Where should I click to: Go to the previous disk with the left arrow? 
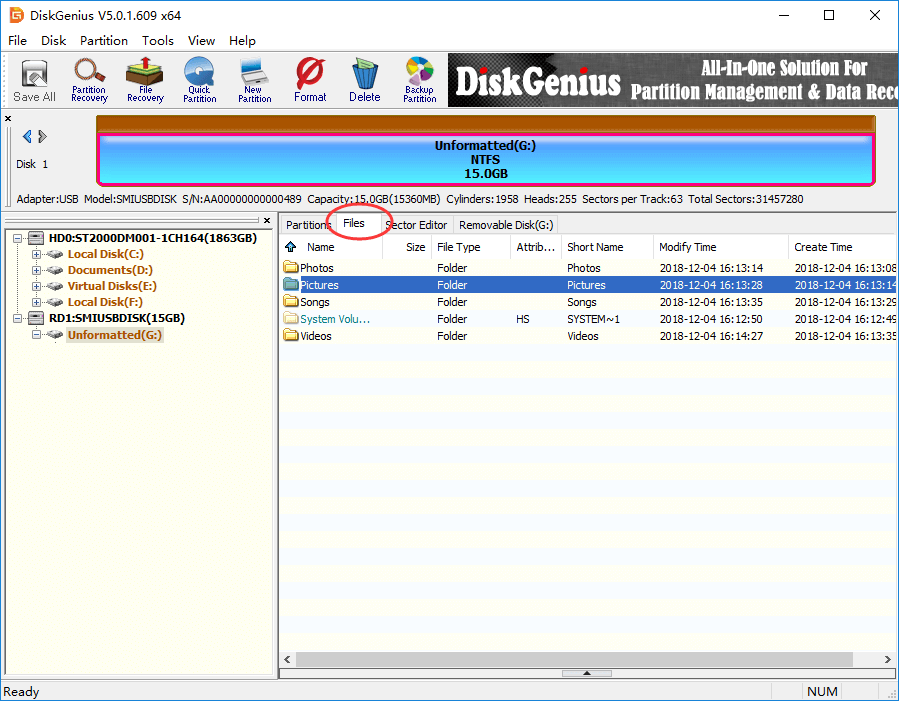(x=27, y=136)
